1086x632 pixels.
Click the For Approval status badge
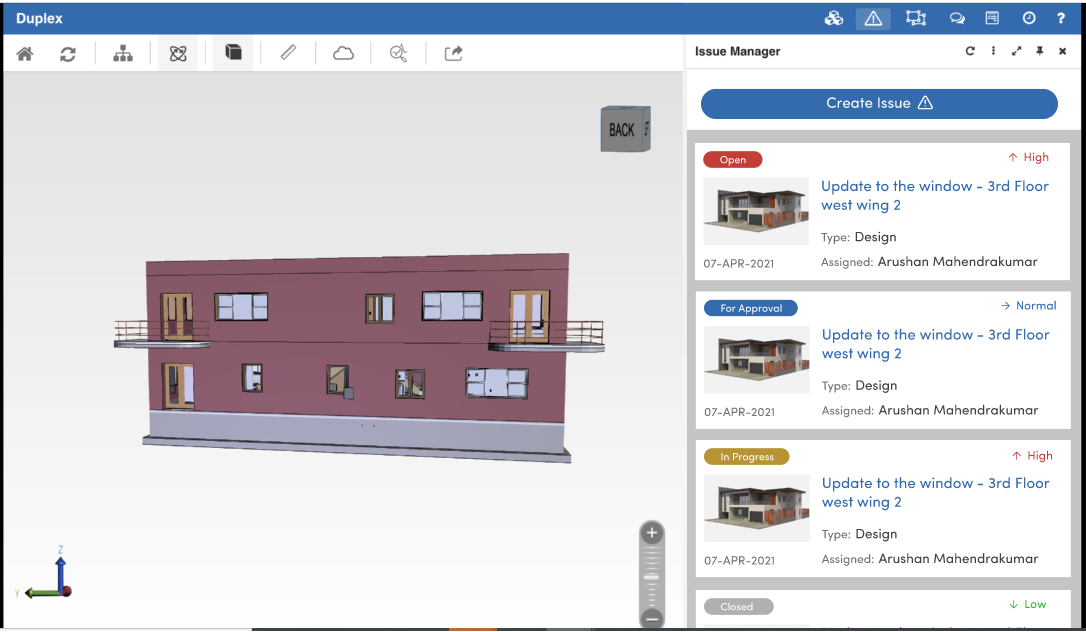pos(751,308)
